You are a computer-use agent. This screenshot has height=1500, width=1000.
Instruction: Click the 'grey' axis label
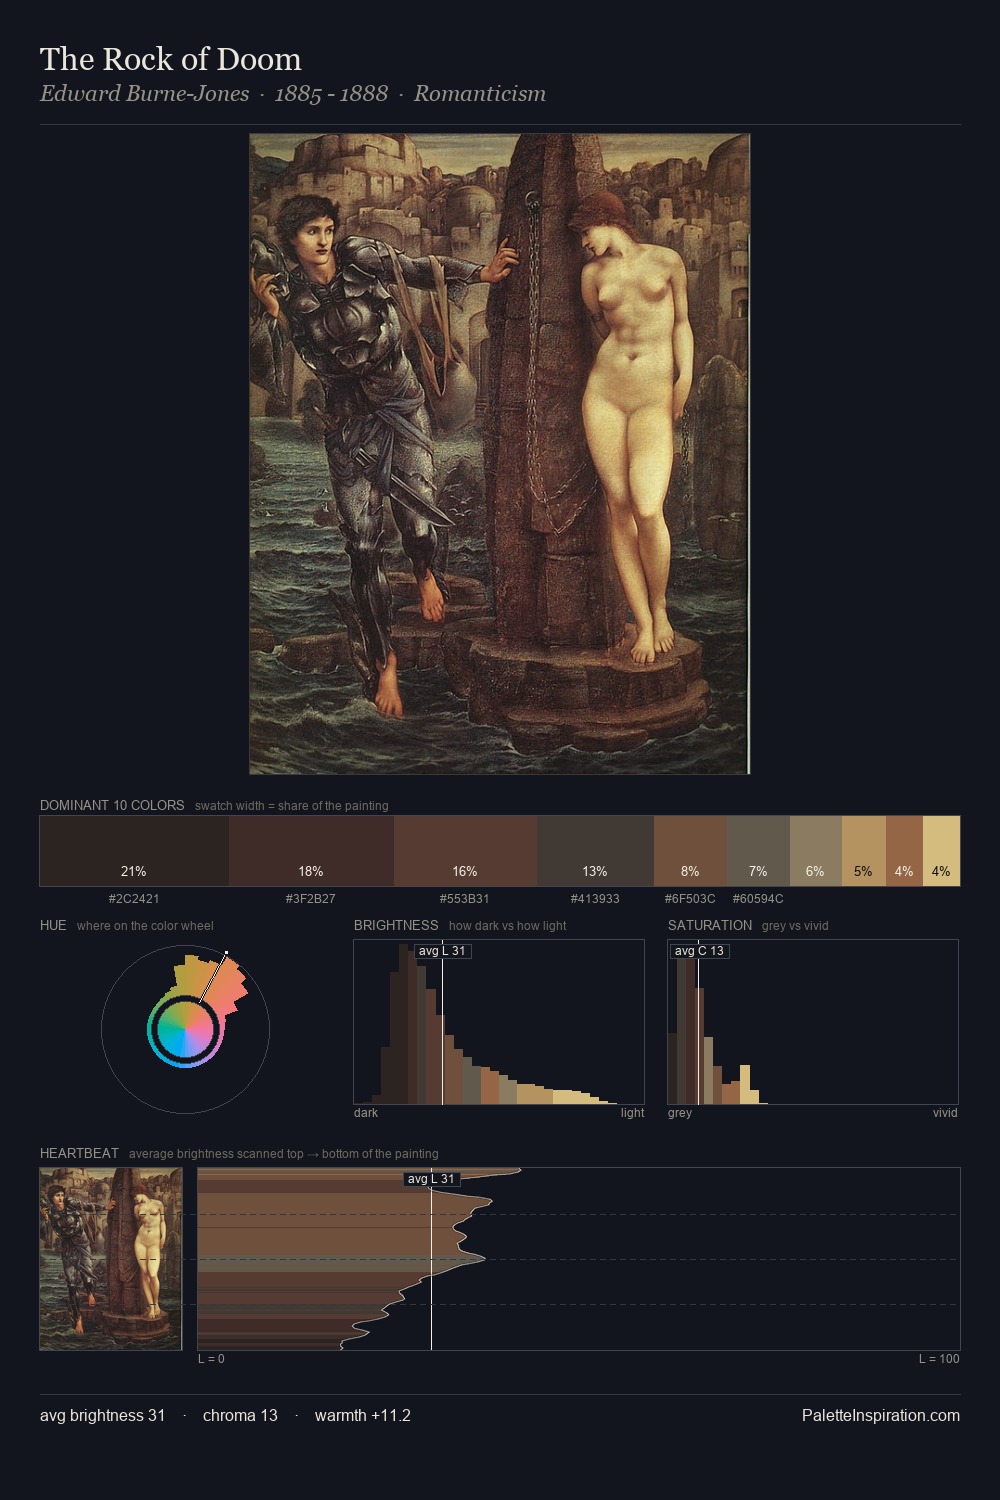(680, 1113)
